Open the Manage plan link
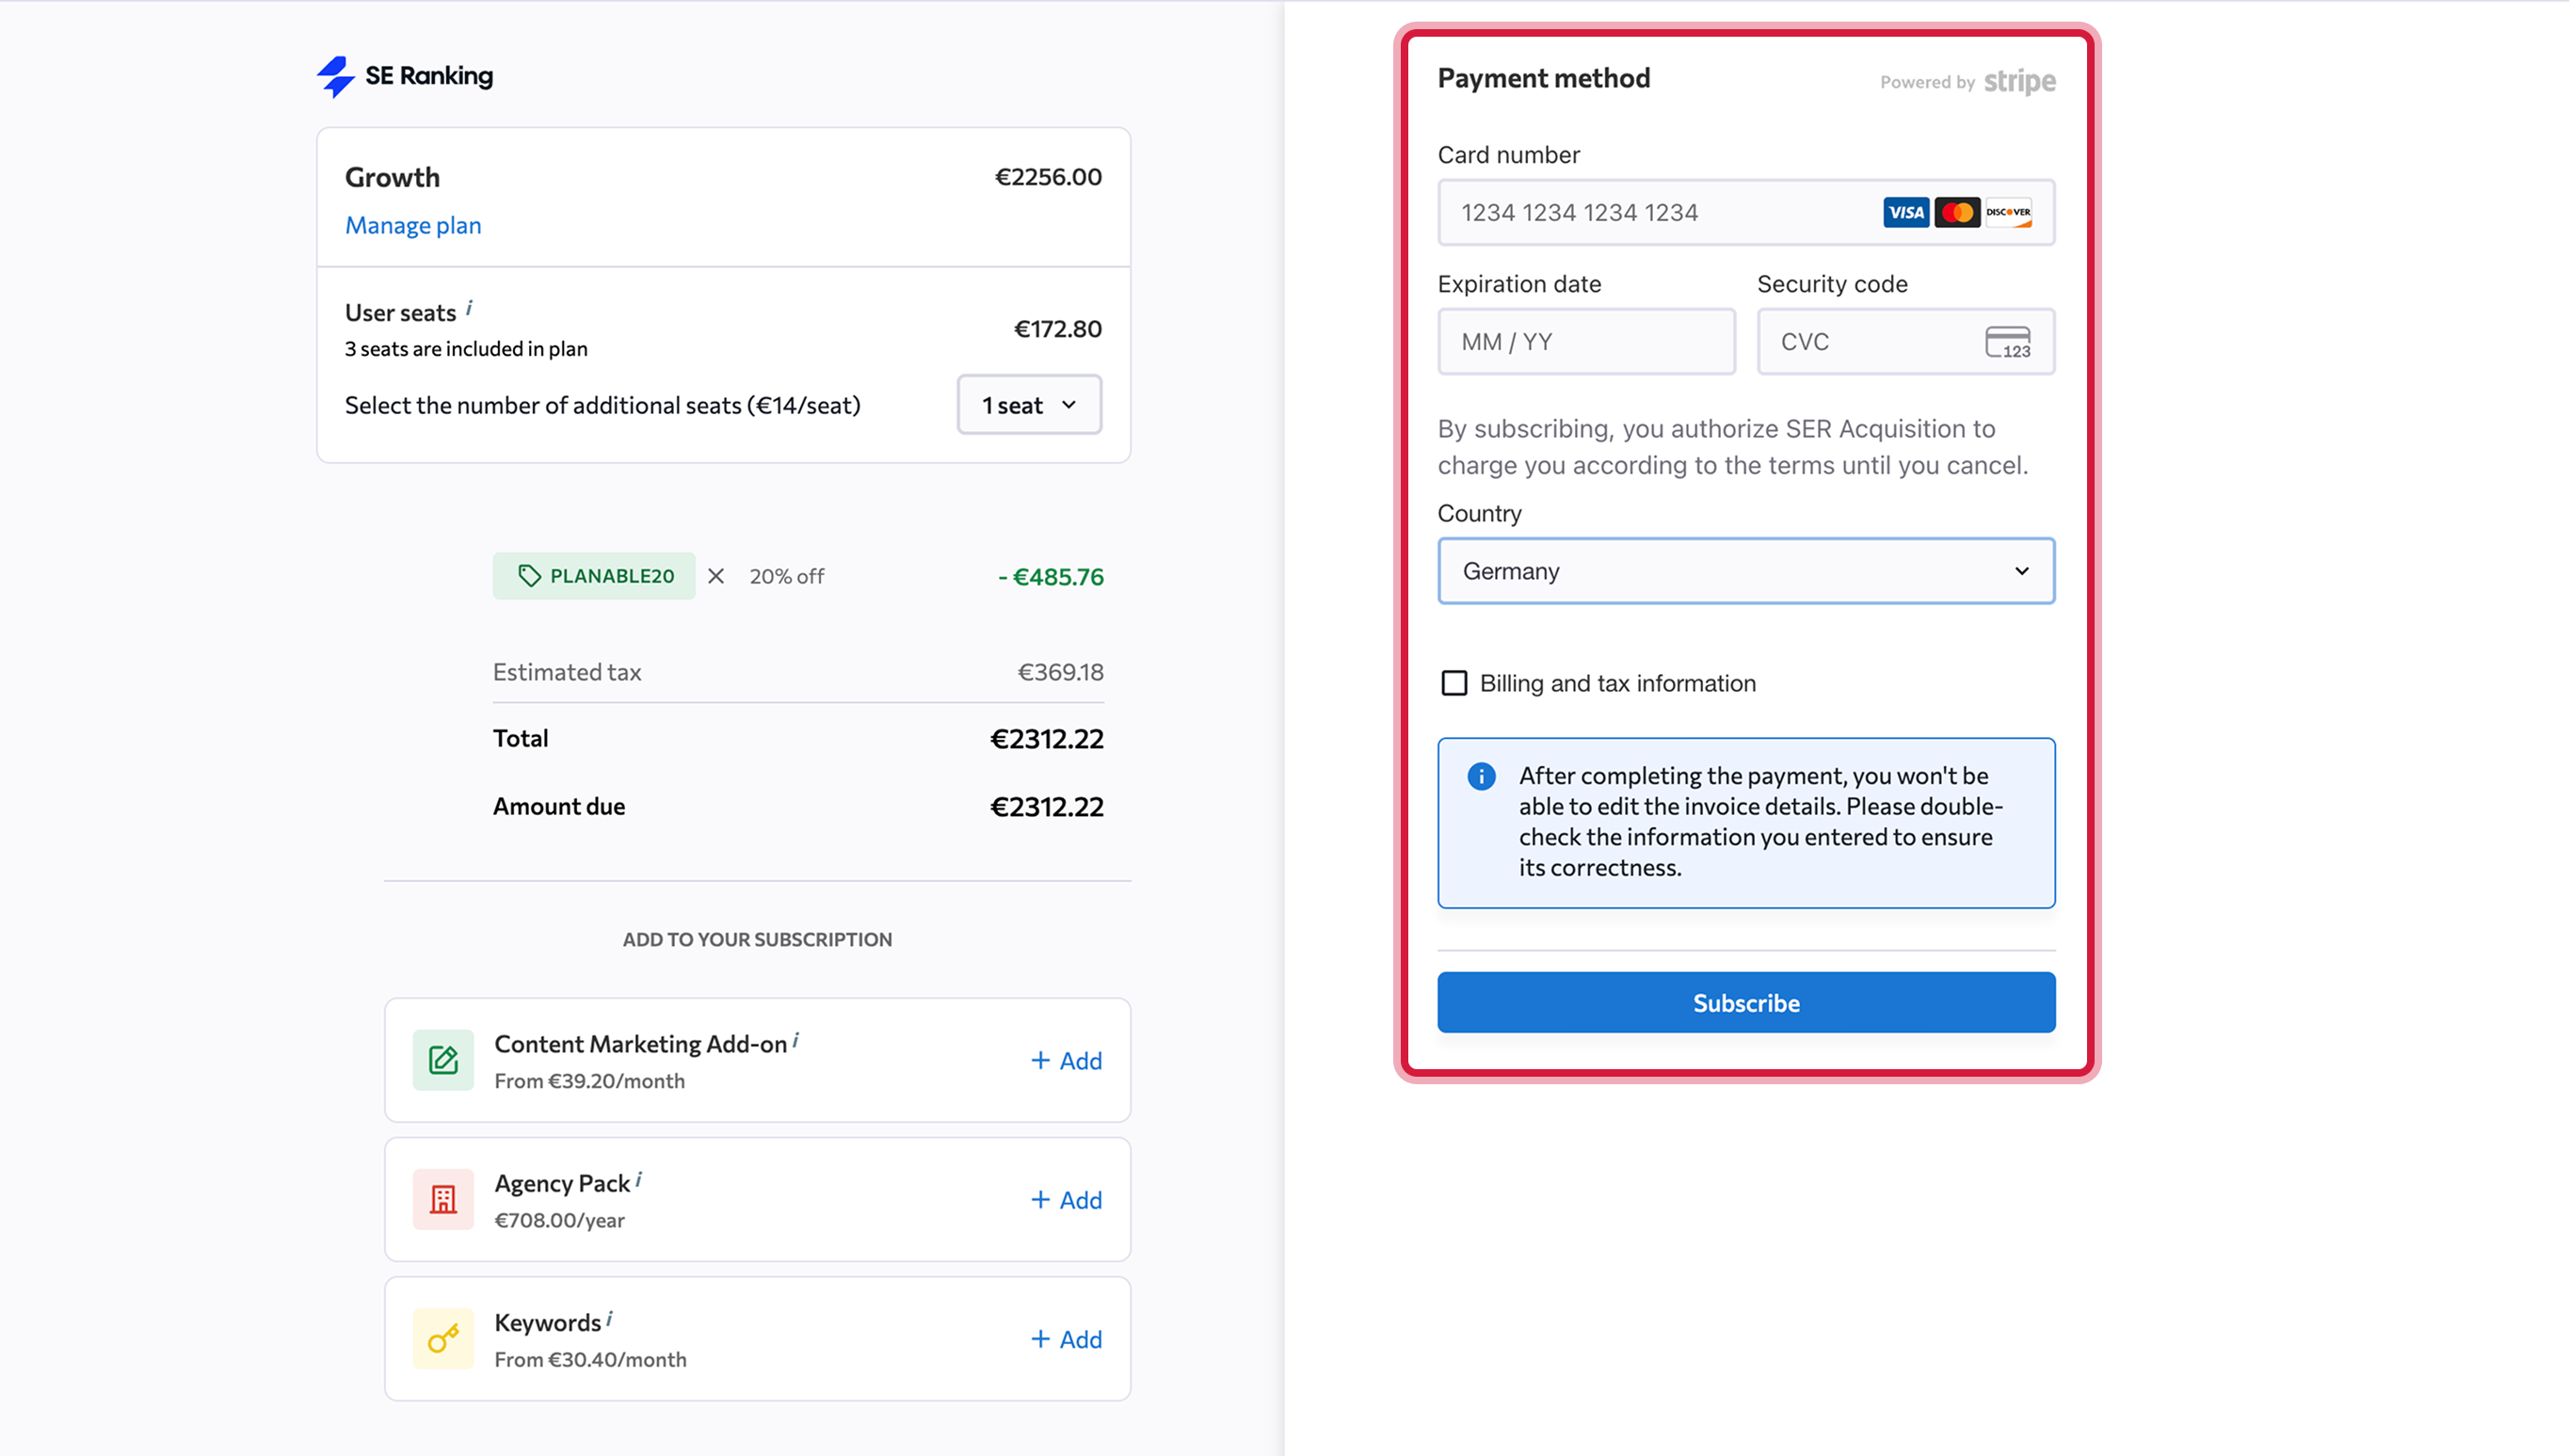This screenshot has height=1456, width=2570. point(413,226)
